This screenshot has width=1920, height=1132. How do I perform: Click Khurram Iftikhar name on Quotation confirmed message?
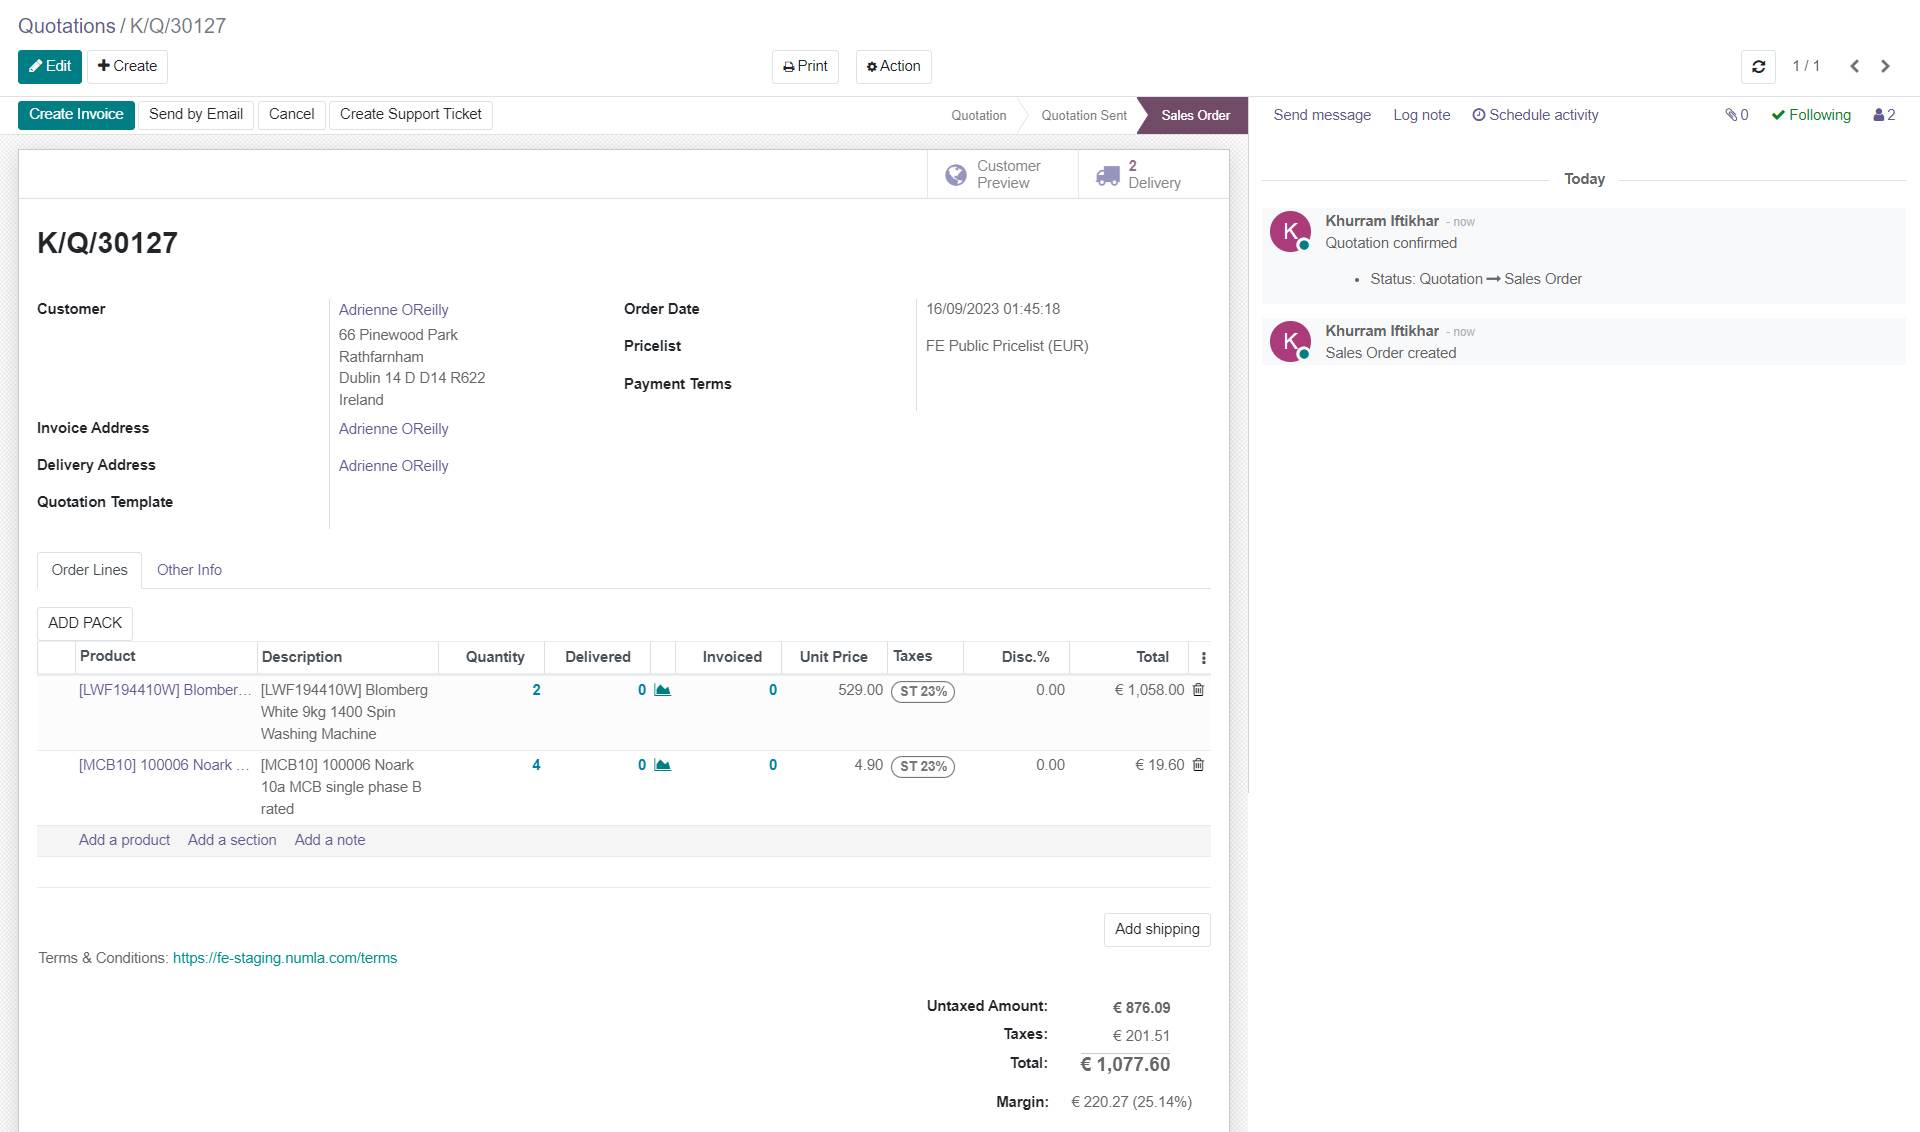(1382, 221)
